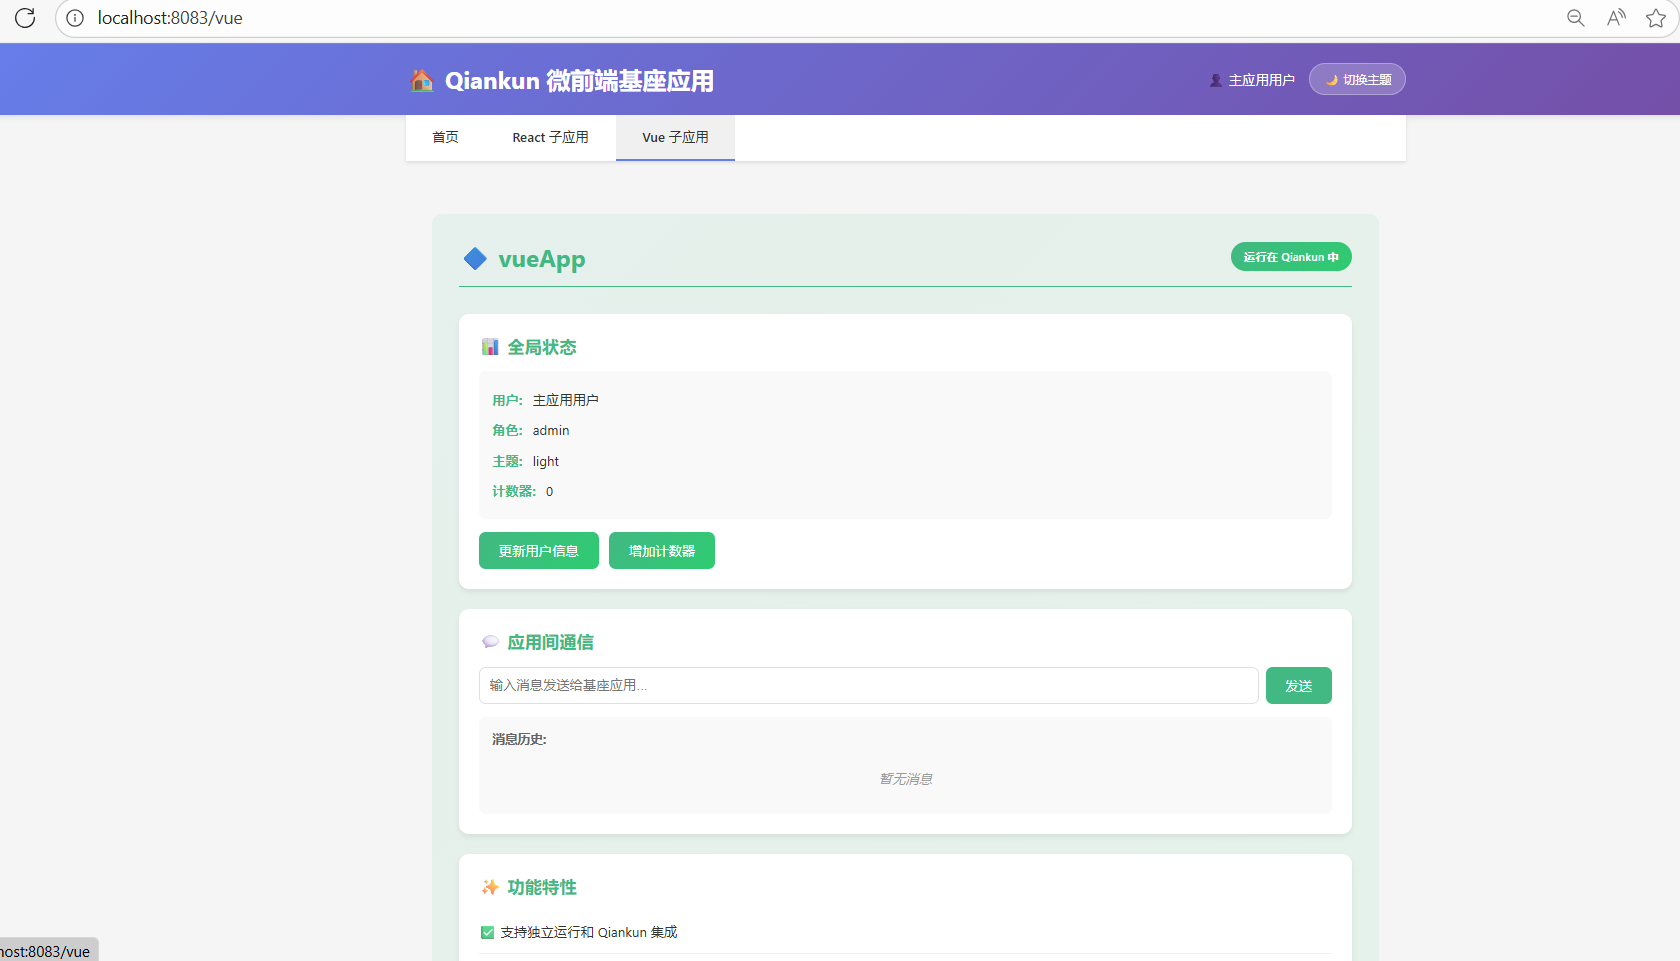Click the 更新用户信息 button
This screenshot has width=1680, height=961.
pos(539,551)
